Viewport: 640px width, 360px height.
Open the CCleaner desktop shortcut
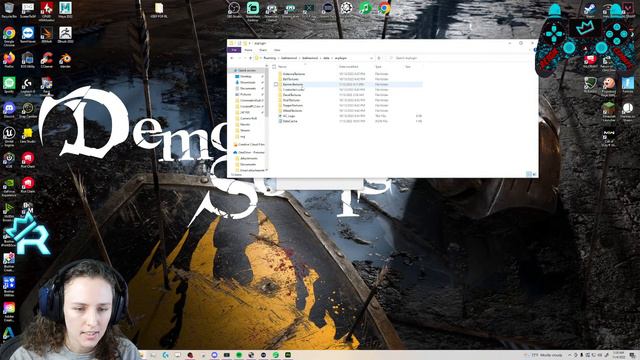pyautogui.click(x=47, y=60)
